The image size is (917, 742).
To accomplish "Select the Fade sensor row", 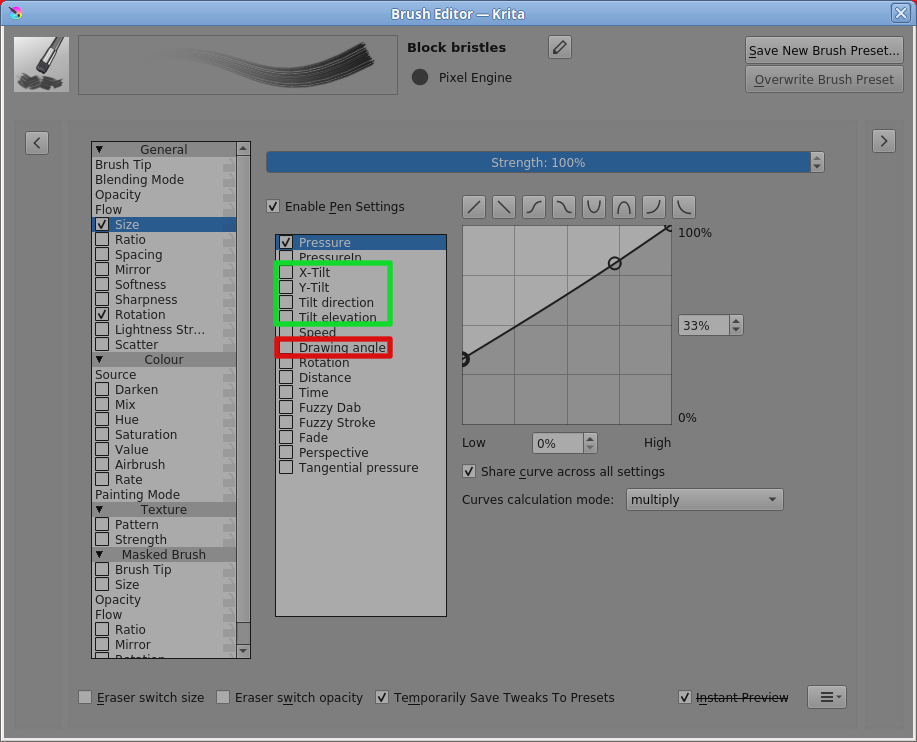I will [x=361, y=437].
